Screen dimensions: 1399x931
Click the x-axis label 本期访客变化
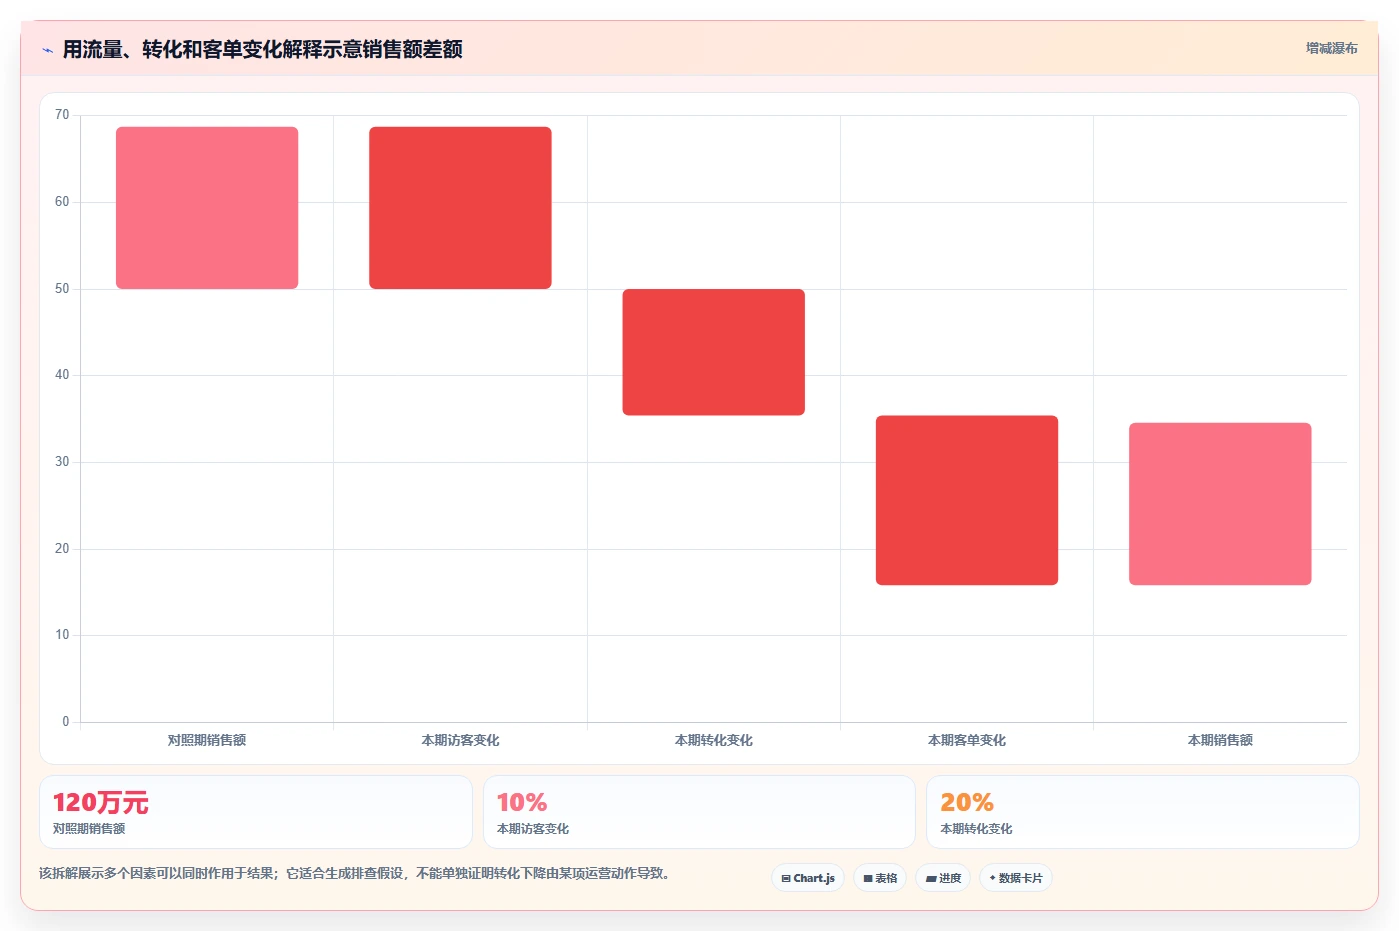click(460, 740)
